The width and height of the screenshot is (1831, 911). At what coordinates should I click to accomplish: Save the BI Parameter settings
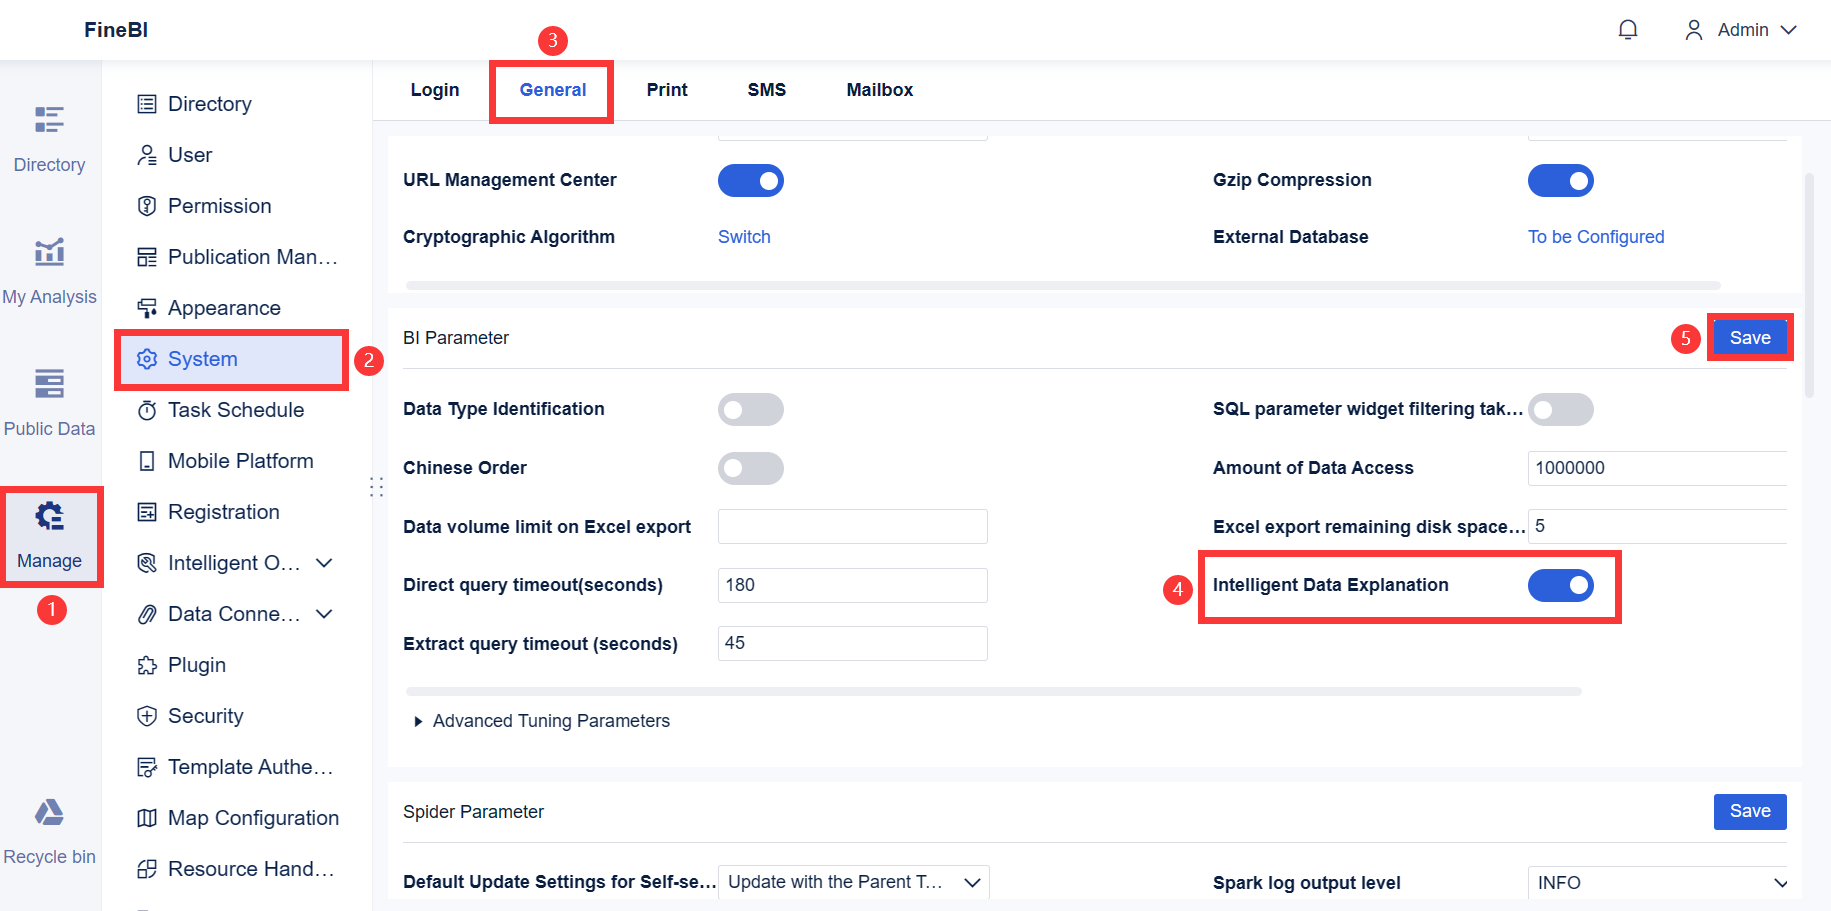pos(1749,337)
